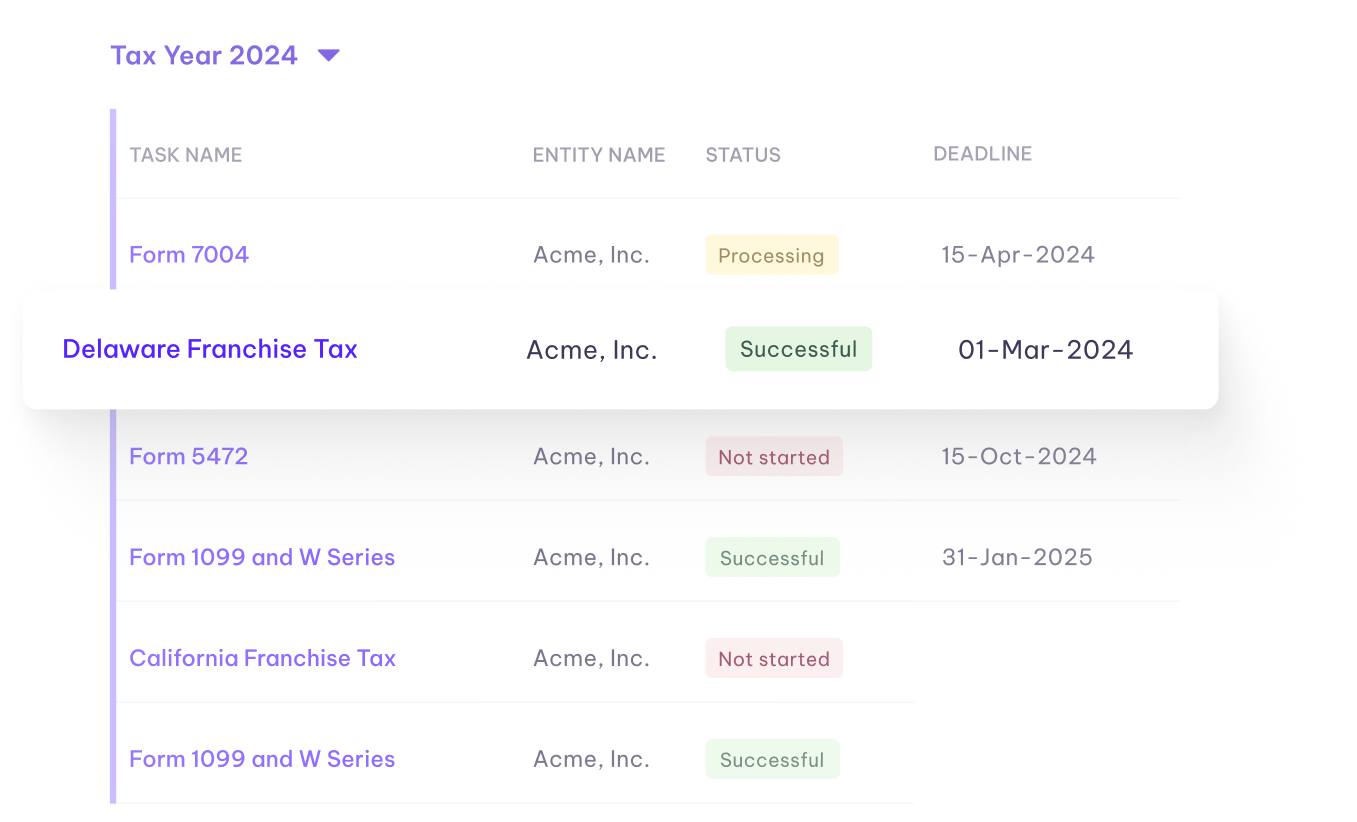Click the Successful badge on Delaware Franchise Tax

(x=798, y=349)
